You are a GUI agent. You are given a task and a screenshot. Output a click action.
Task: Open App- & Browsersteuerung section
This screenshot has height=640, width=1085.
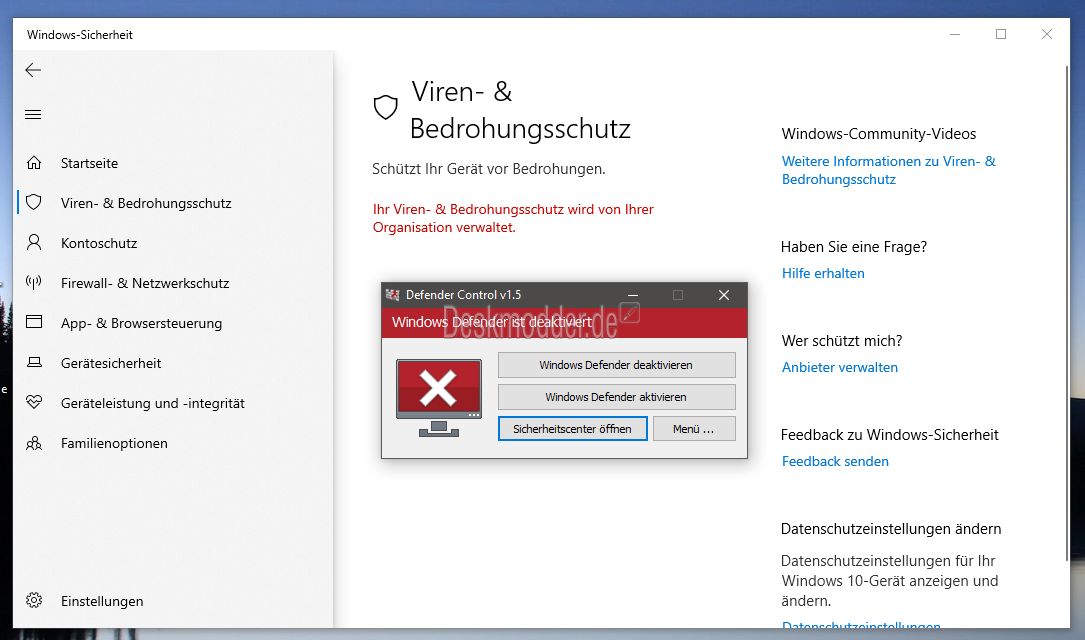point(141,324)
